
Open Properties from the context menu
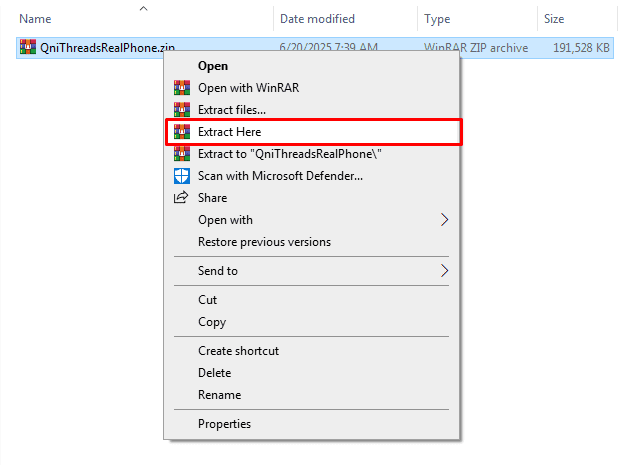[224, 424]
